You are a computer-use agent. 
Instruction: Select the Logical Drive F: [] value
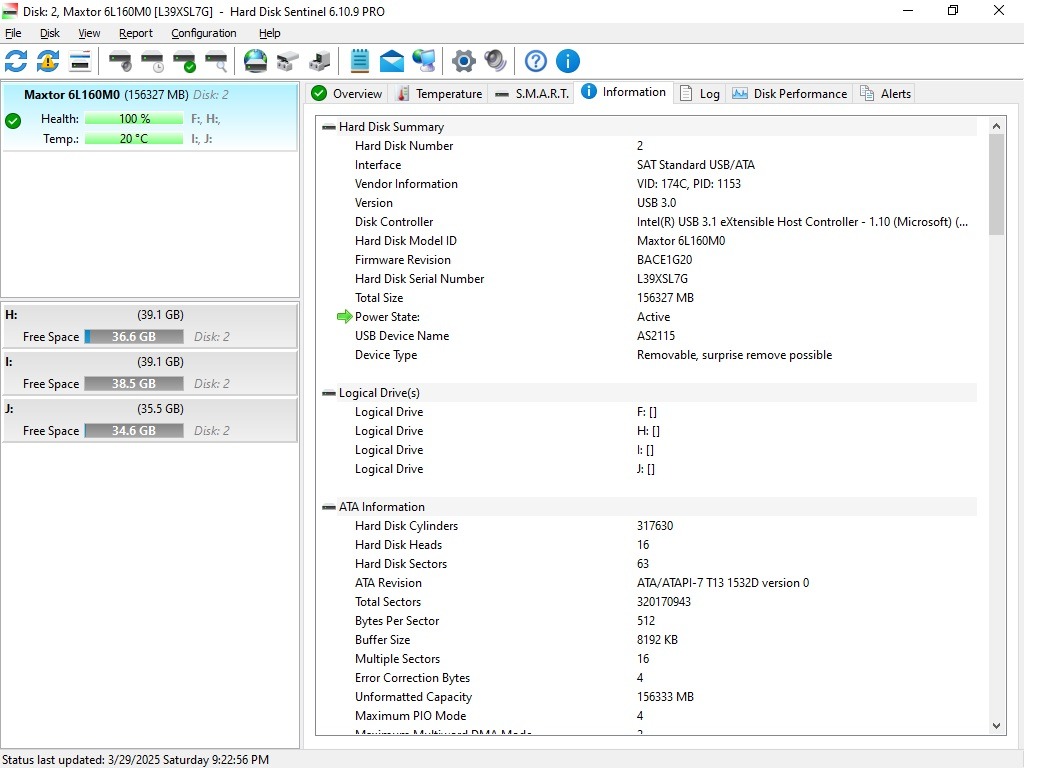point(647,412)
